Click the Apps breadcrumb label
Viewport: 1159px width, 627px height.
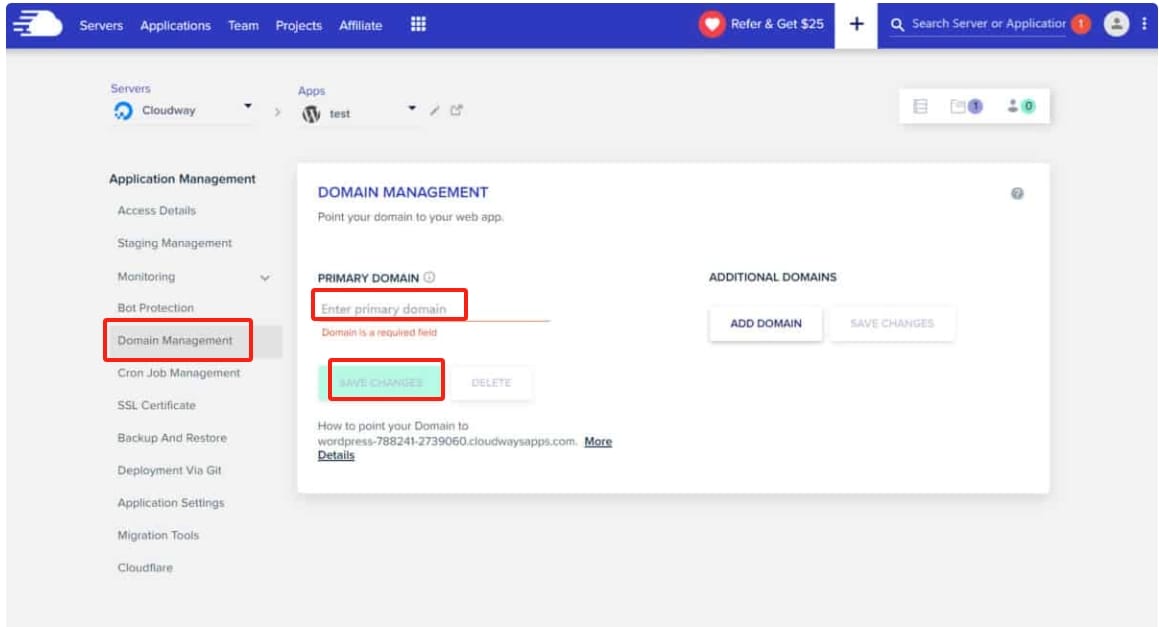pyautogui.click(x=311, y=91)
